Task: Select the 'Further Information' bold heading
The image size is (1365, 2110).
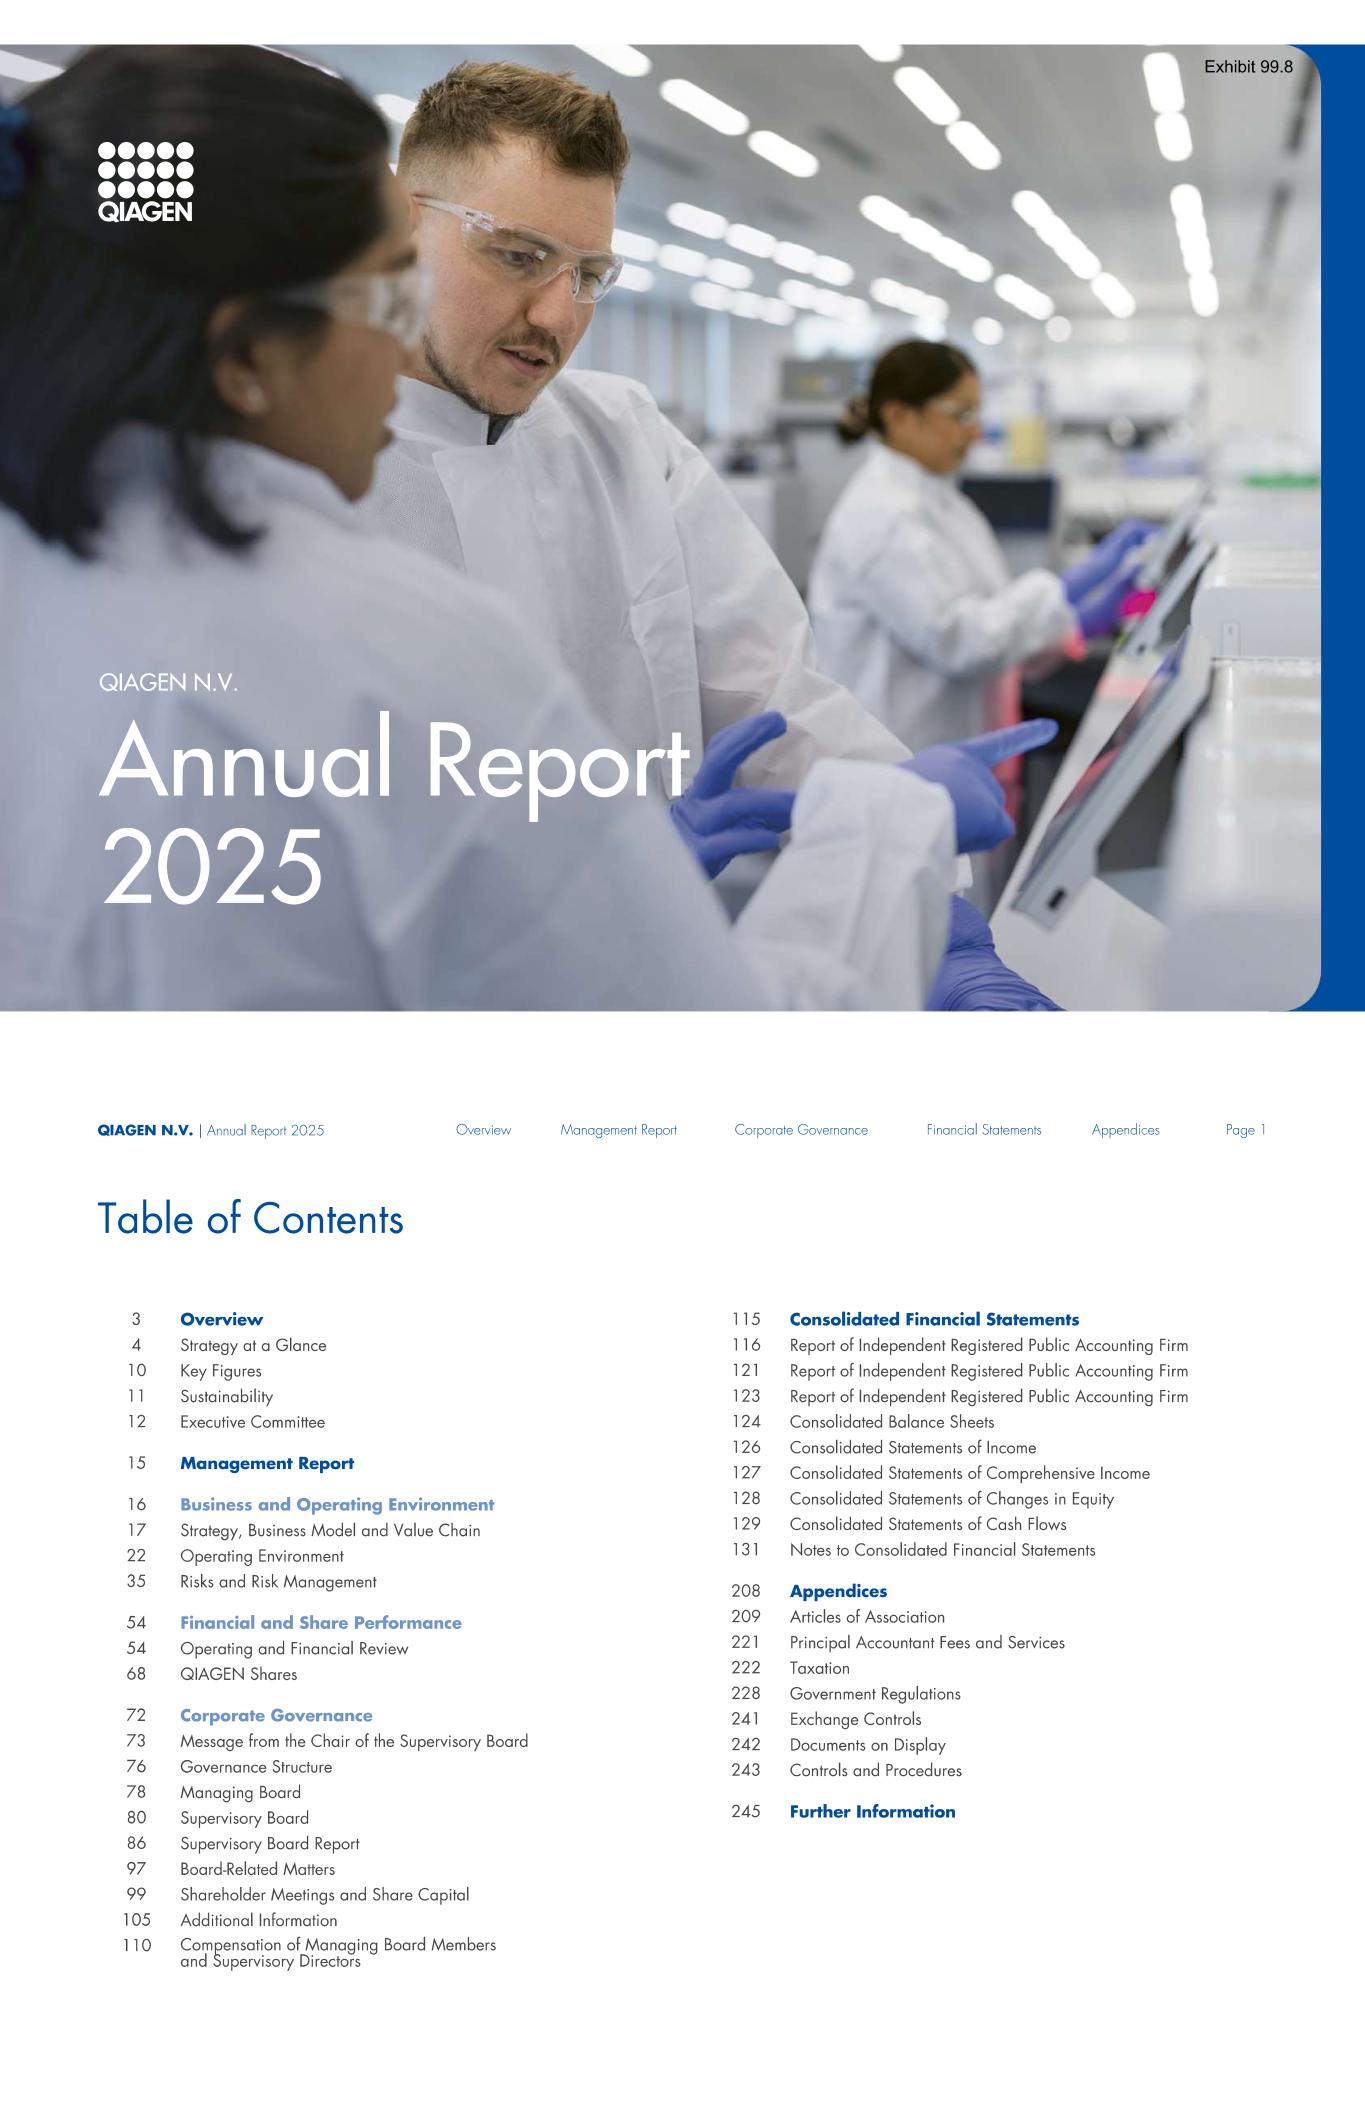Action: [872, 1812]
